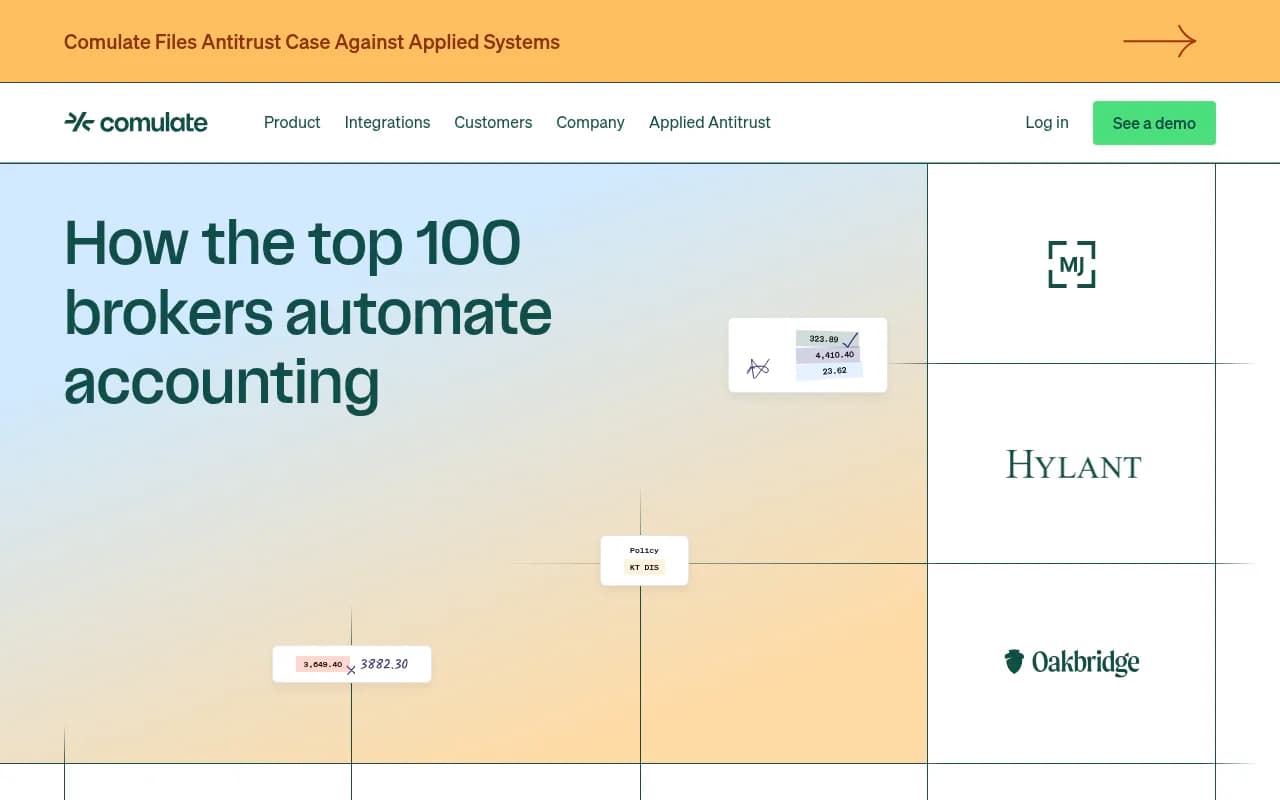Viewport: 1280px width, 800px height.
Task: Click the Policy KT DIS card
Action: 644,560
